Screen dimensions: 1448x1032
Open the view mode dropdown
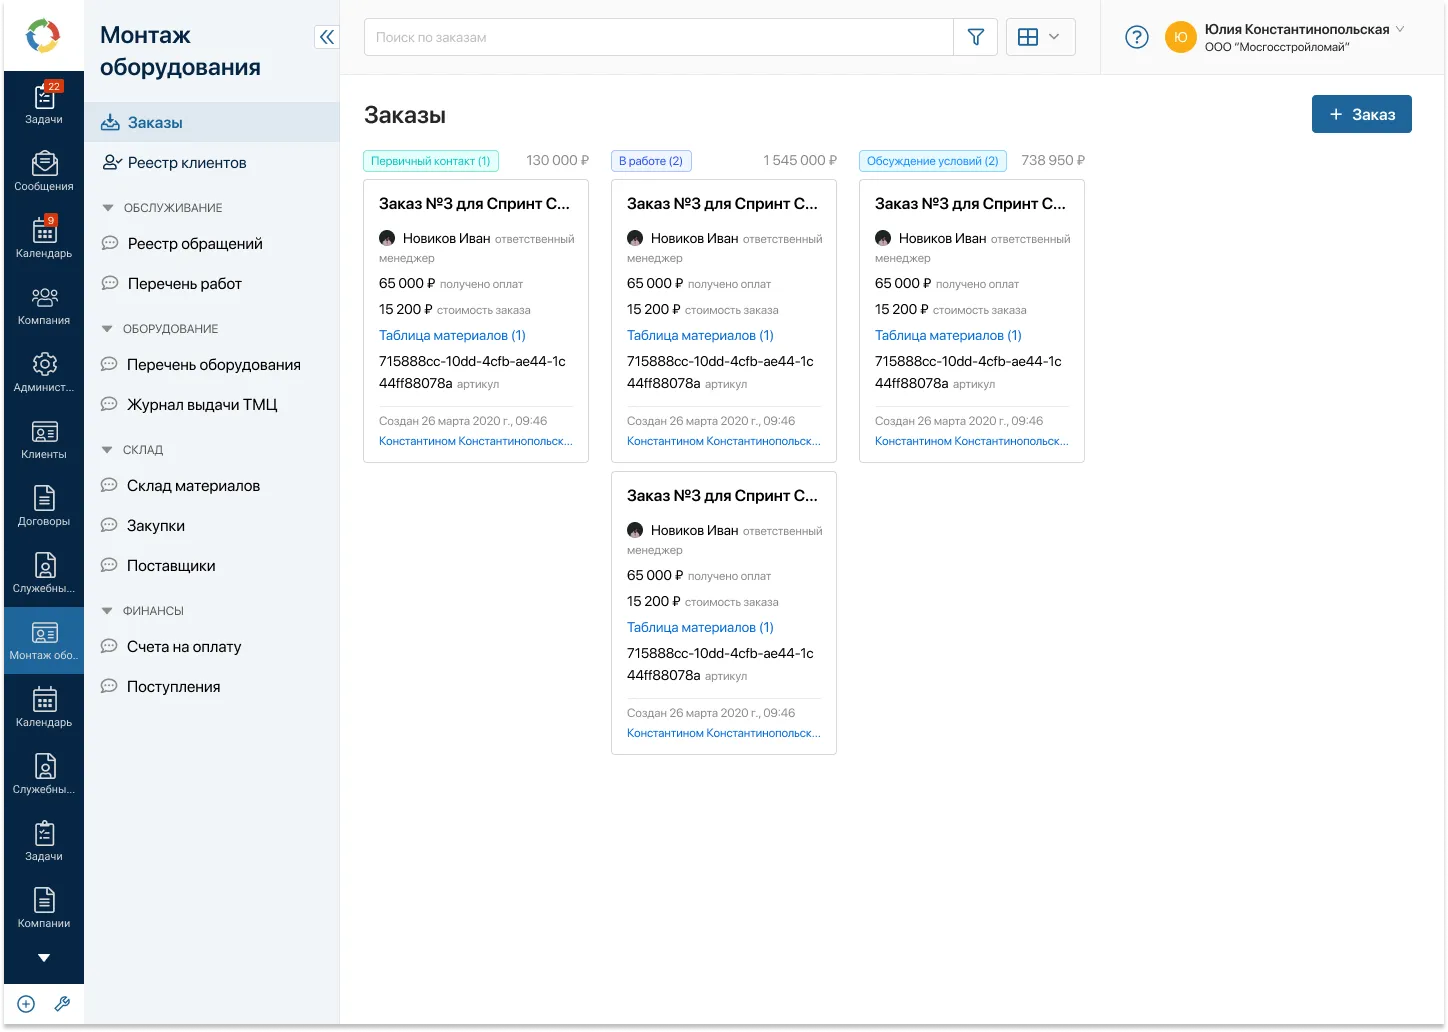pos(1040,37)
